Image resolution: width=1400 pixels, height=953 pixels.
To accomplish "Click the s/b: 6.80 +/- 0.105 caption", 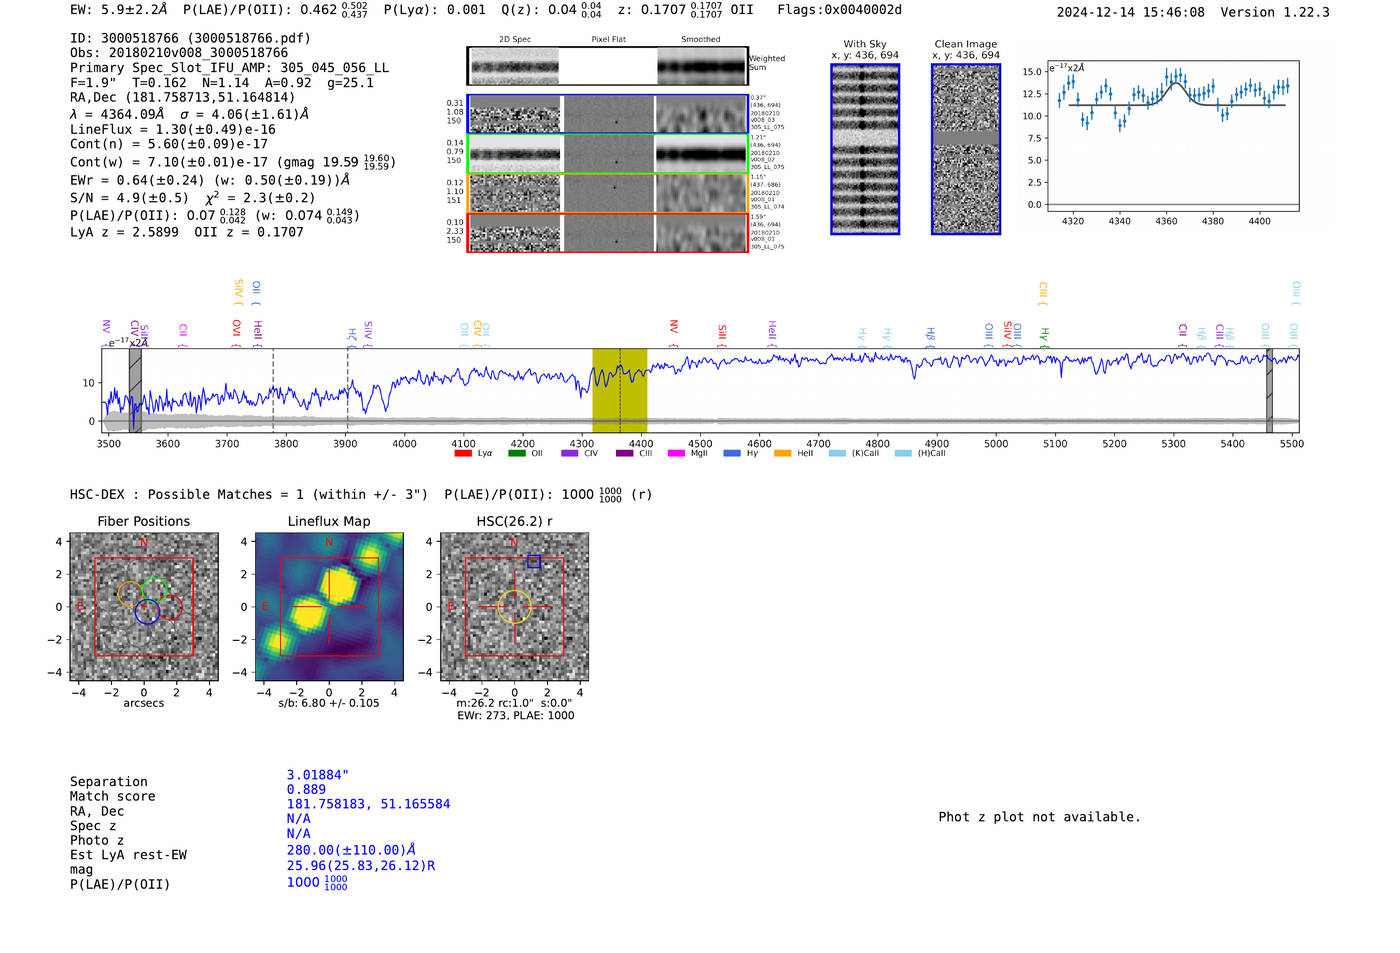I will click(x=329, y=703).
